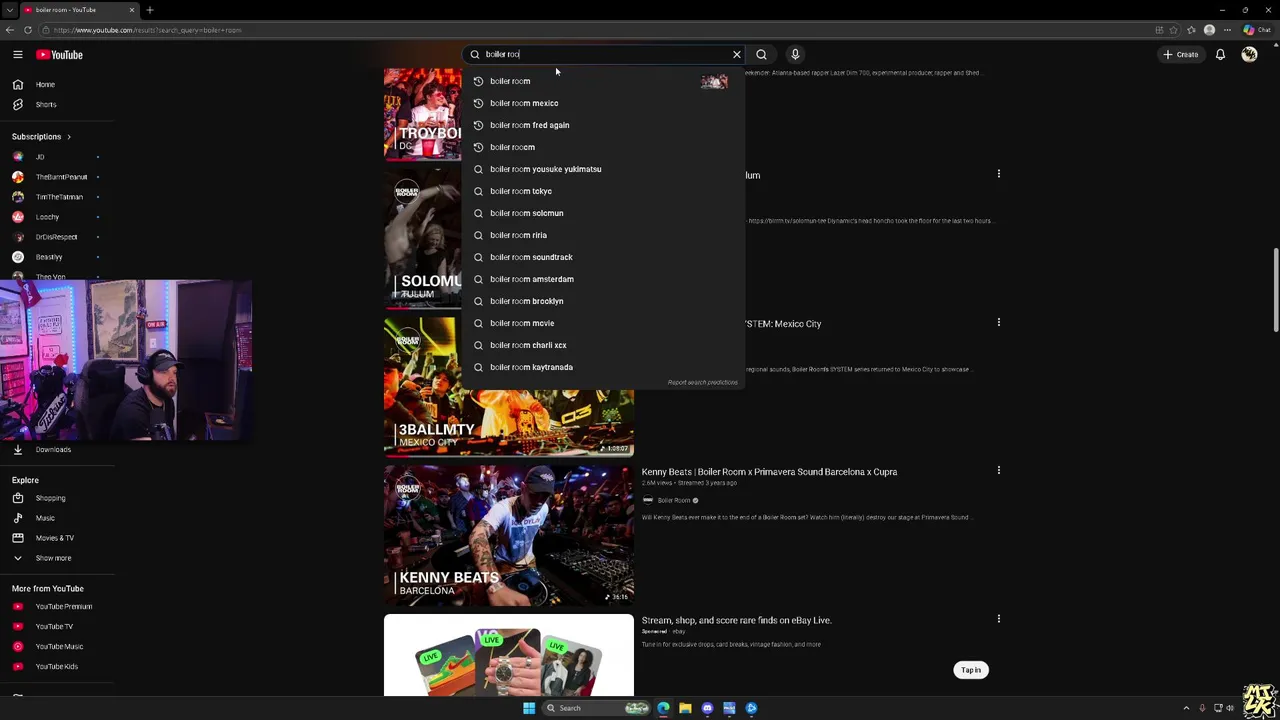Open the YouTube guide hamburger menu

pyautogui.click(x=17, y=55)
